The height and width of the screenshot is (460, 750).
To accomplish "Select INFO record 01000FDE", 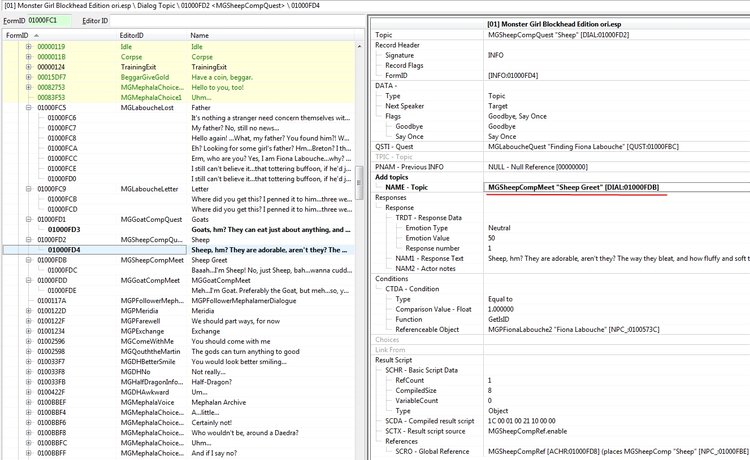I will click(x=179, y=290).
